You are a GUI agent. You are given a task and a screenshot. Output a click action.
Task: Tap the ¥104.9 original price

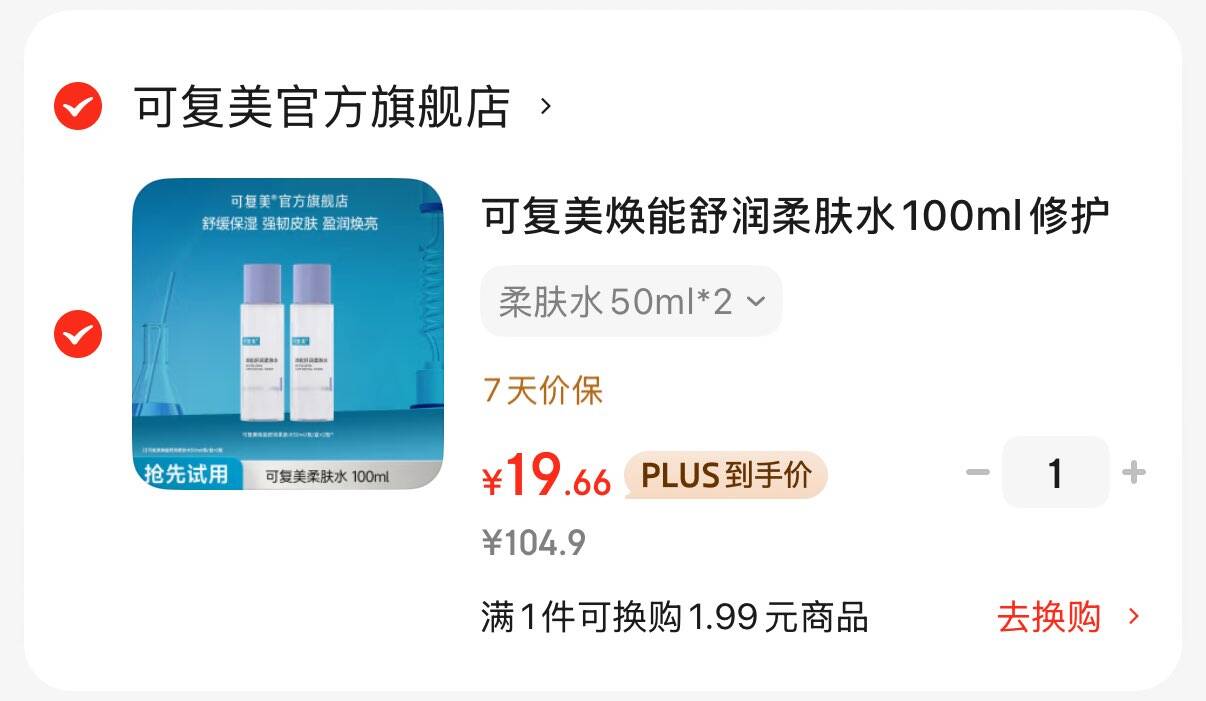[x=534, y=543]
